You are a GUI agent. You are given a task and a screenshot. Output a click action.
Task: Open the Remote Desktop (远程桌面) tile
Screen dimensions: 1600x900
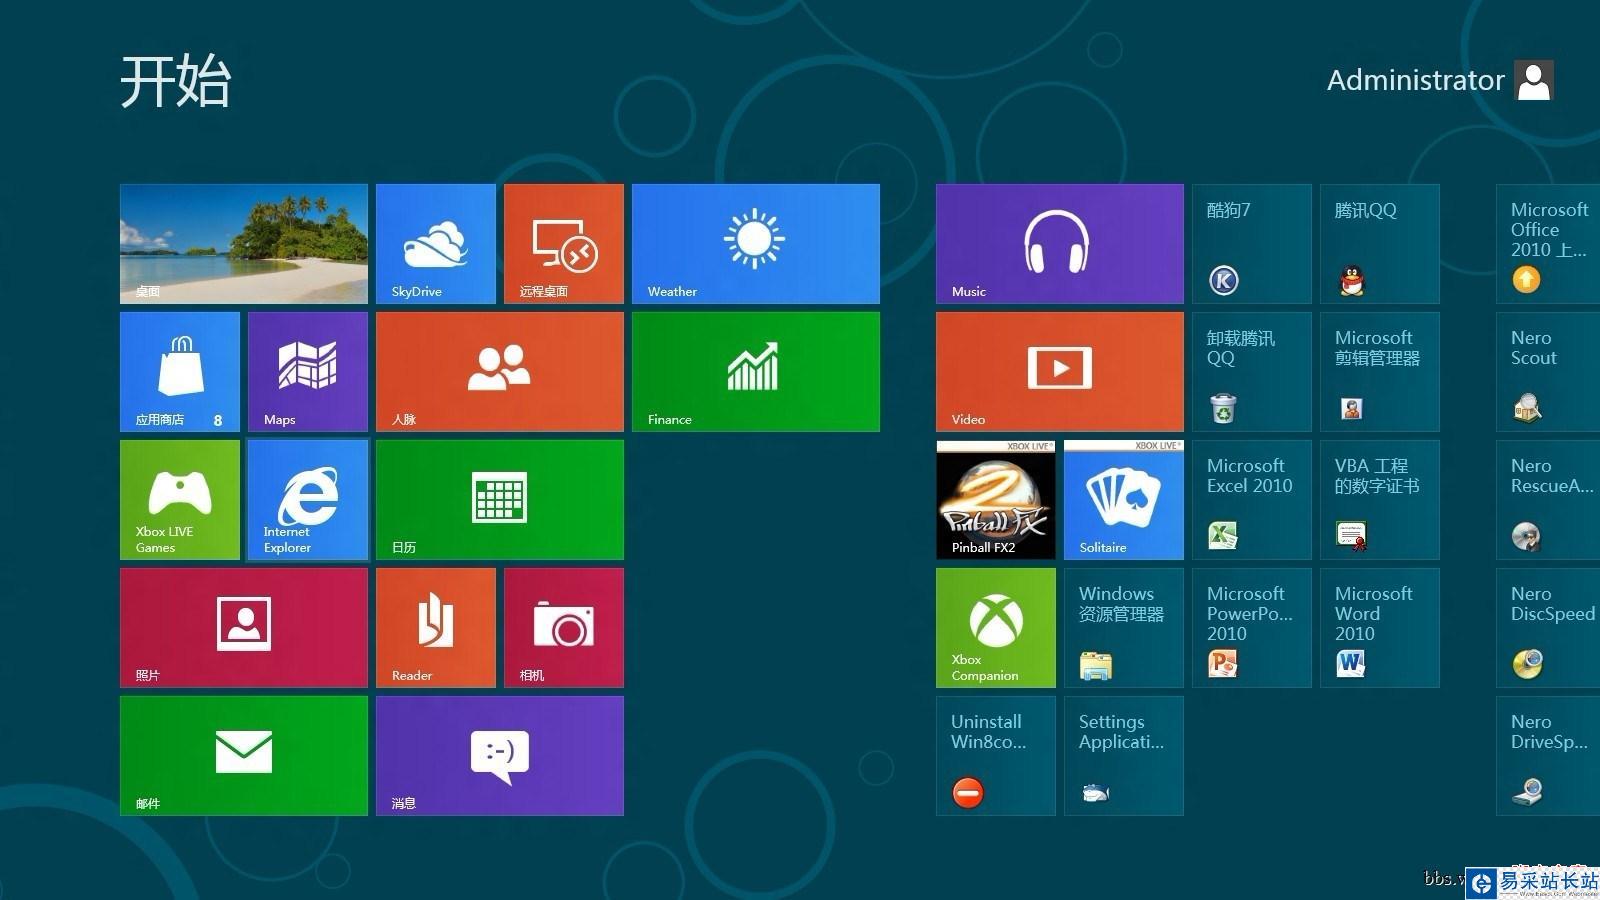point(564,244)
